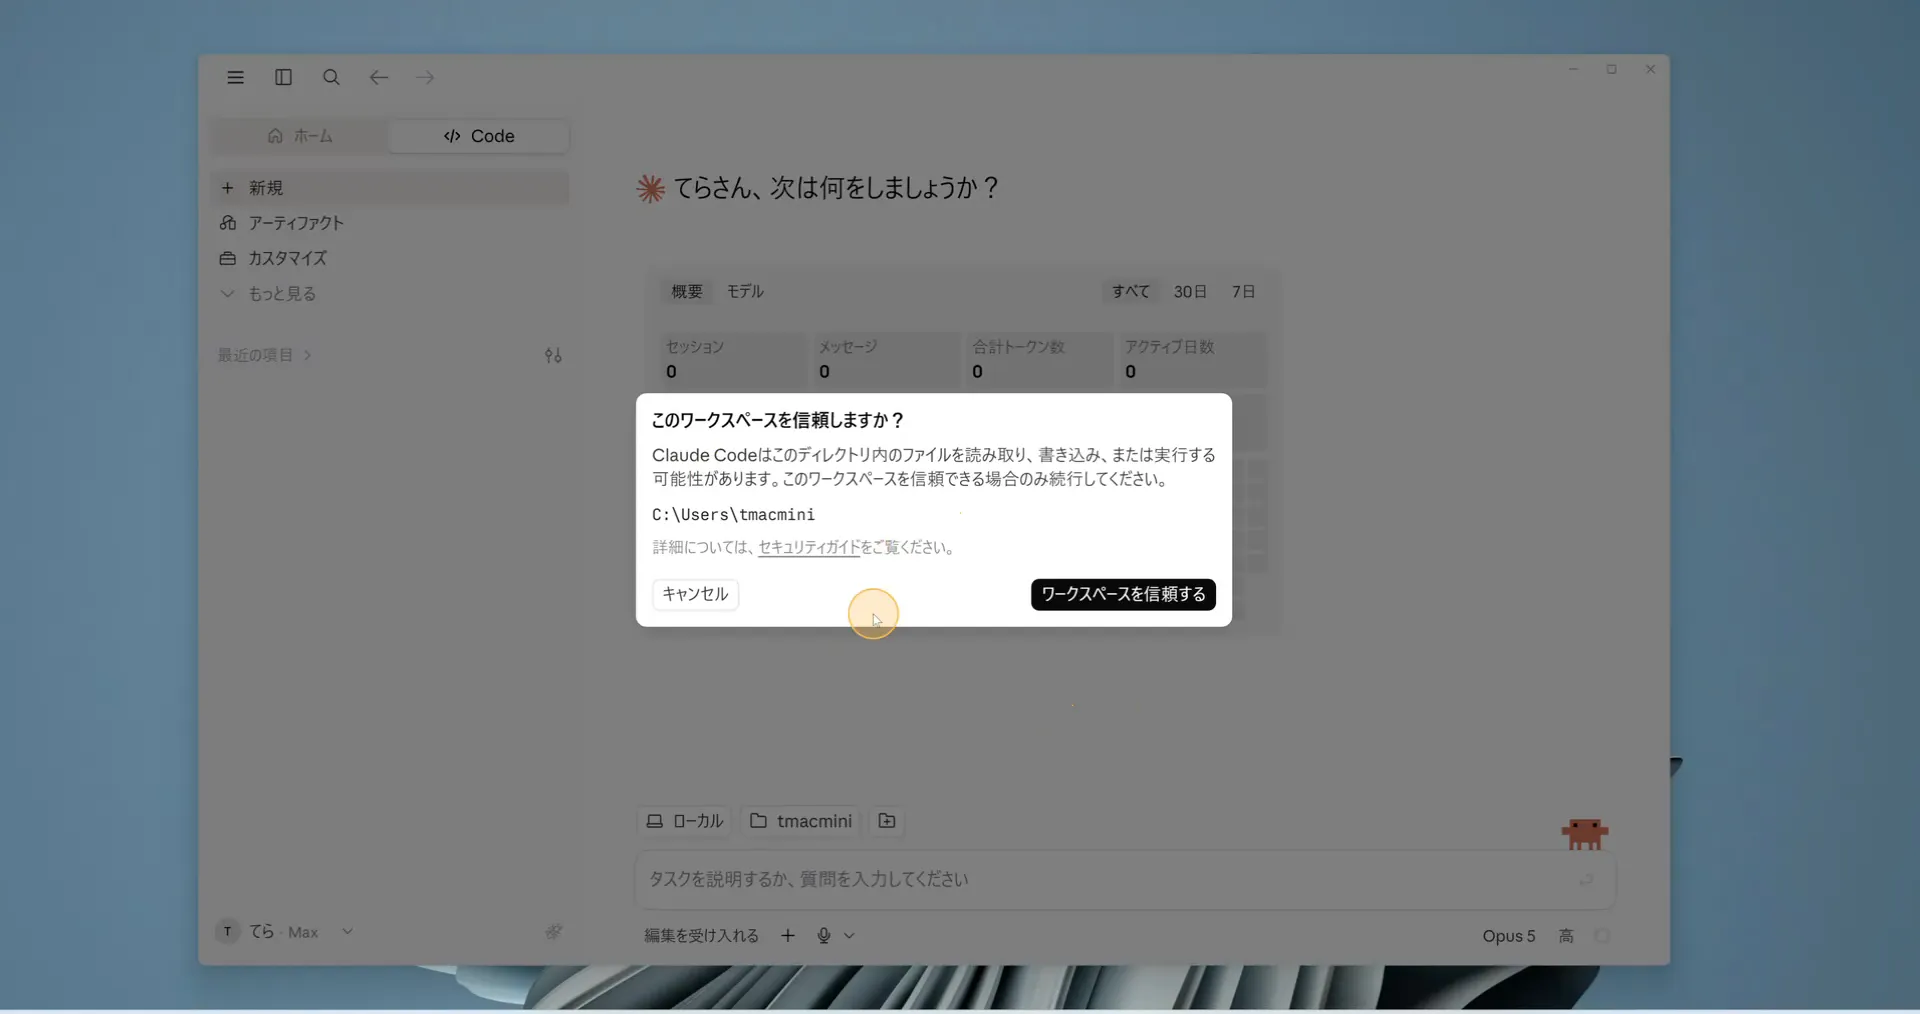Open the 編集を受け入れる mode selector
Image resolution: width=1920 pixels, height=1014 pixels.
tap(701, 935)
